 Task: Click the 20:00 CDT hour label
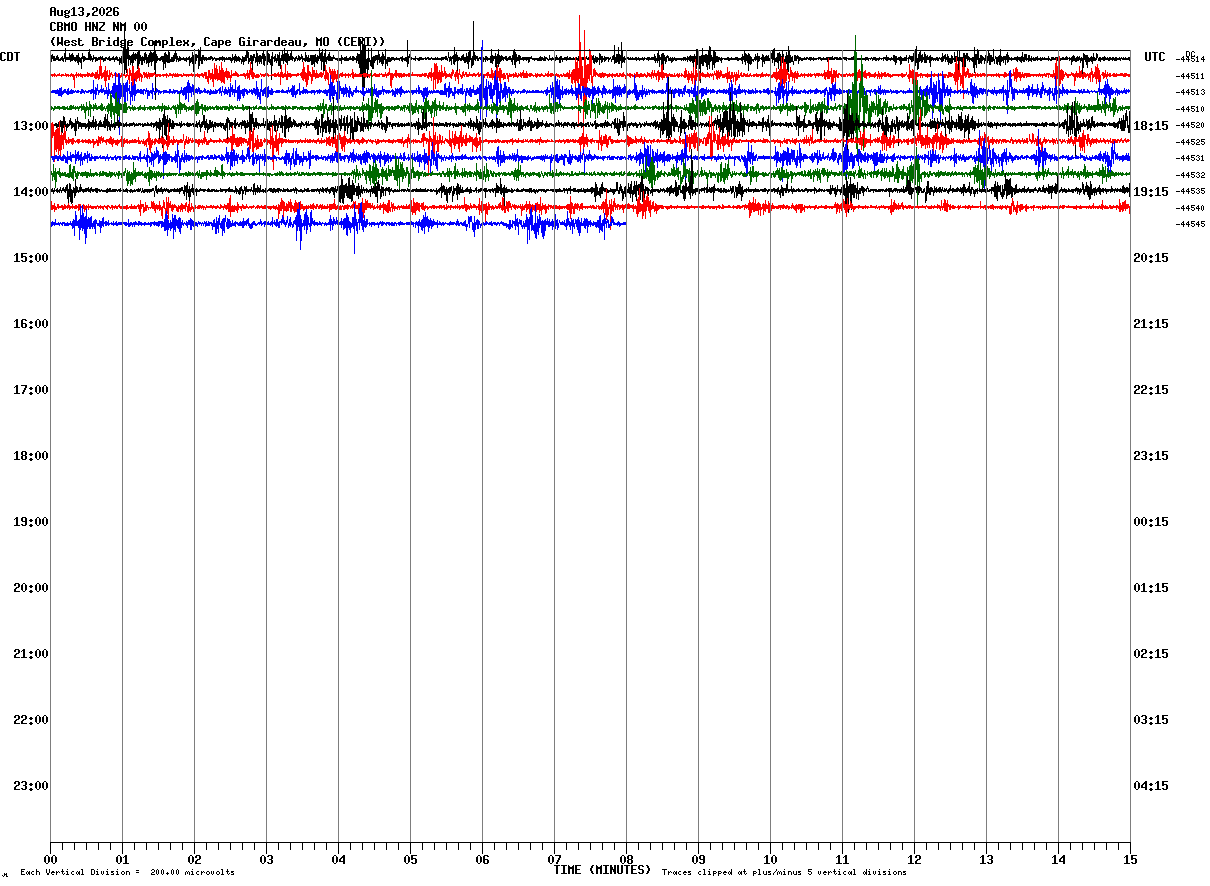tap(31, 588)
